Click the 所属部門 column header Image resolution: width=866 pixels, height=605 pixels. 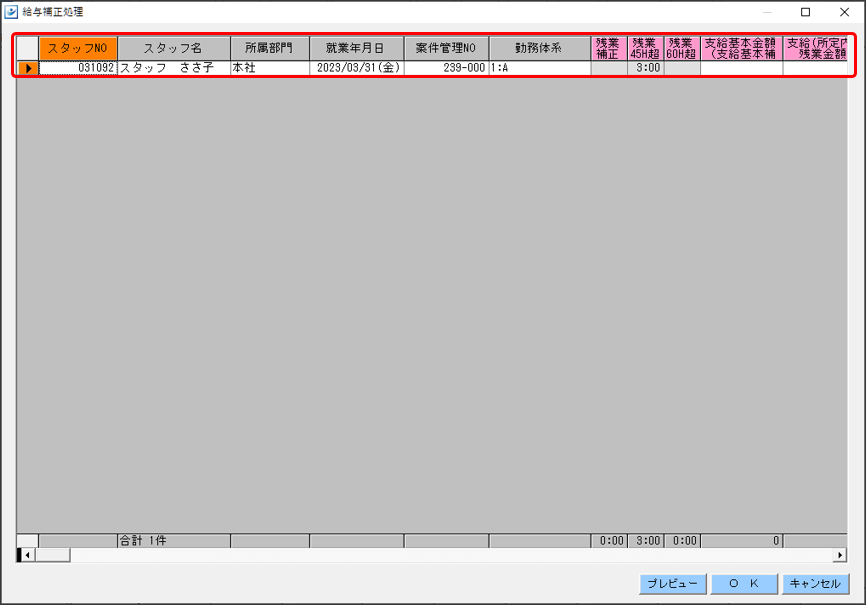[270, 49]
